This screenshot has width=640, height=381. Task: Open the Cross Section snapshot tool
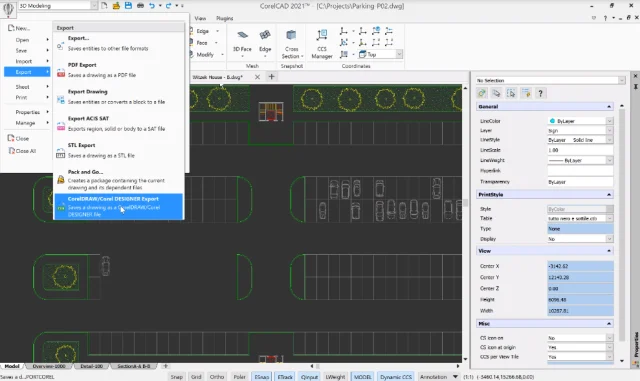(291, 44)
